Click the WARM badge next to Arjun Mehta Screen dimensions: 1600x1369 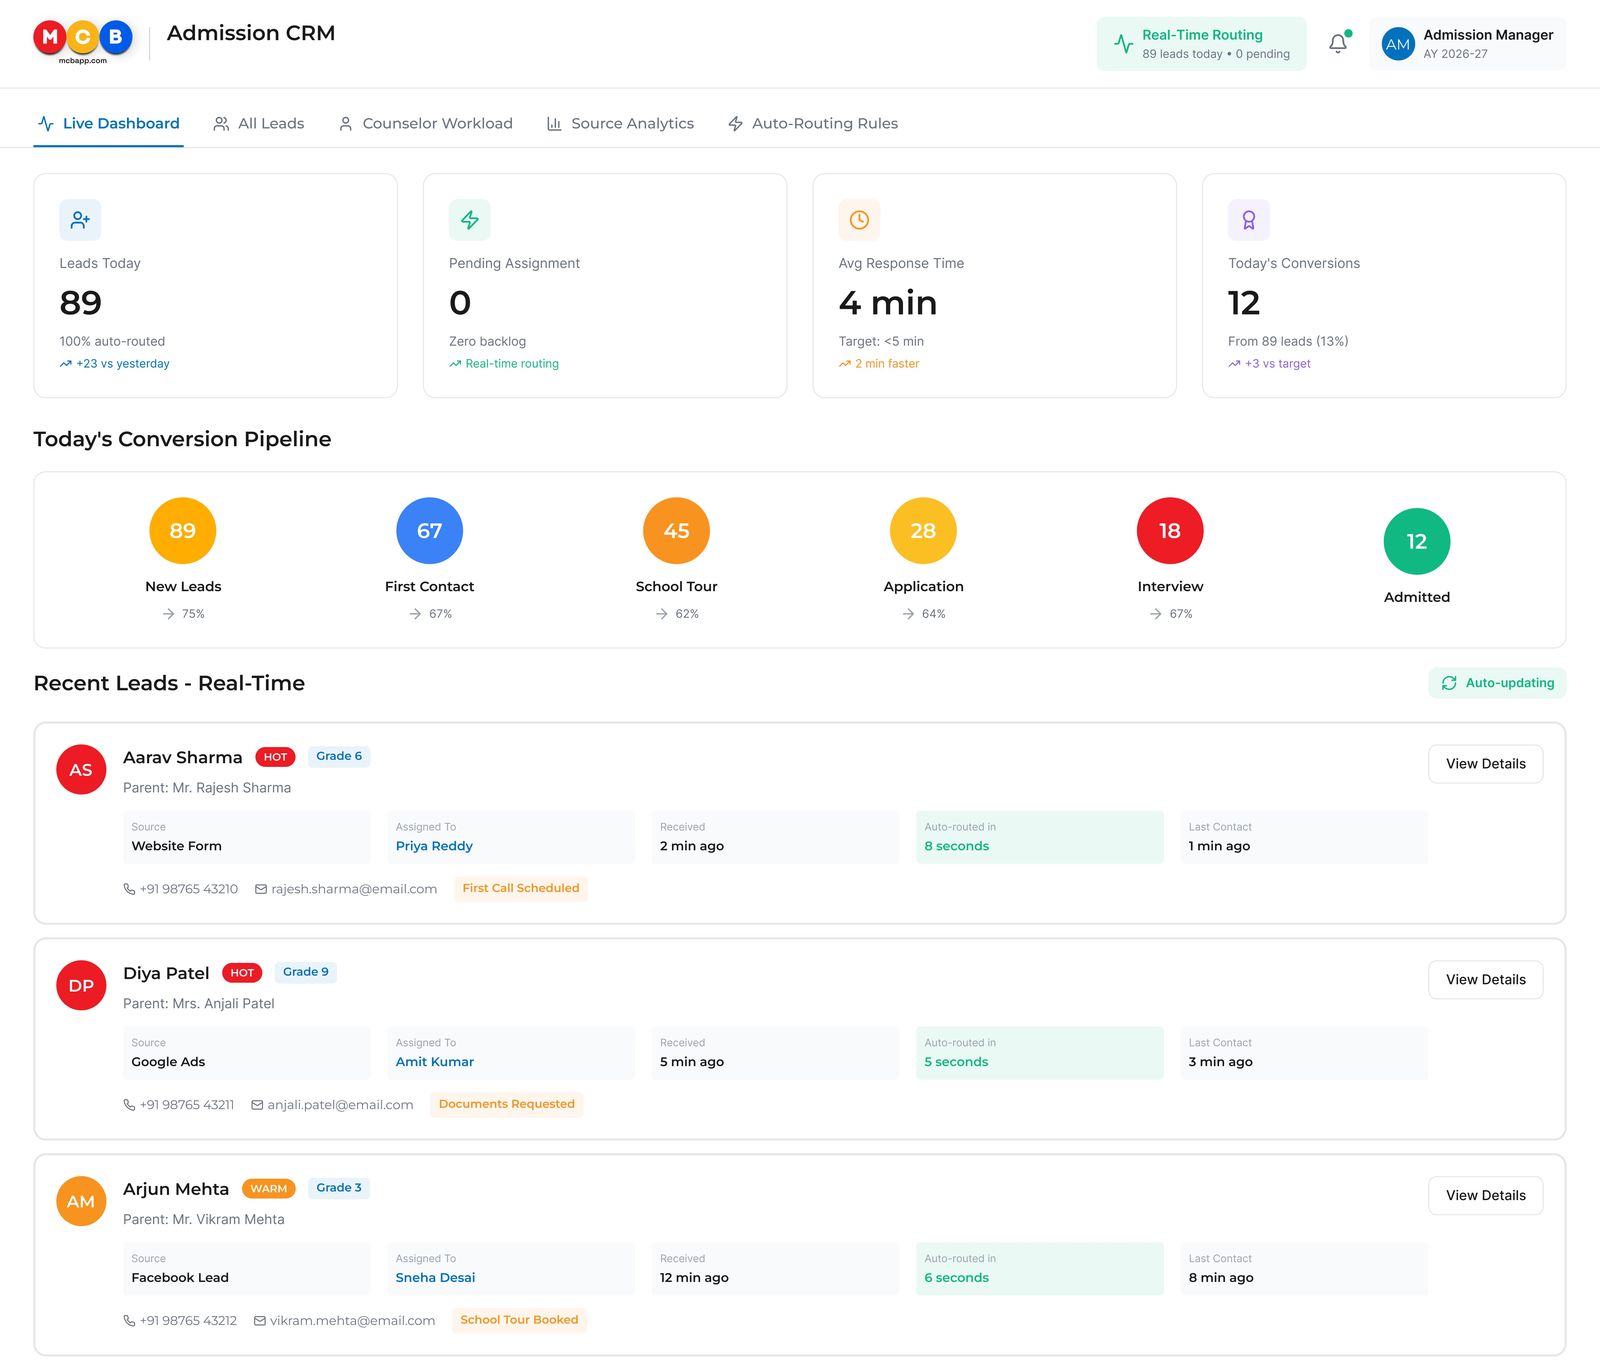pos(268,1189)
